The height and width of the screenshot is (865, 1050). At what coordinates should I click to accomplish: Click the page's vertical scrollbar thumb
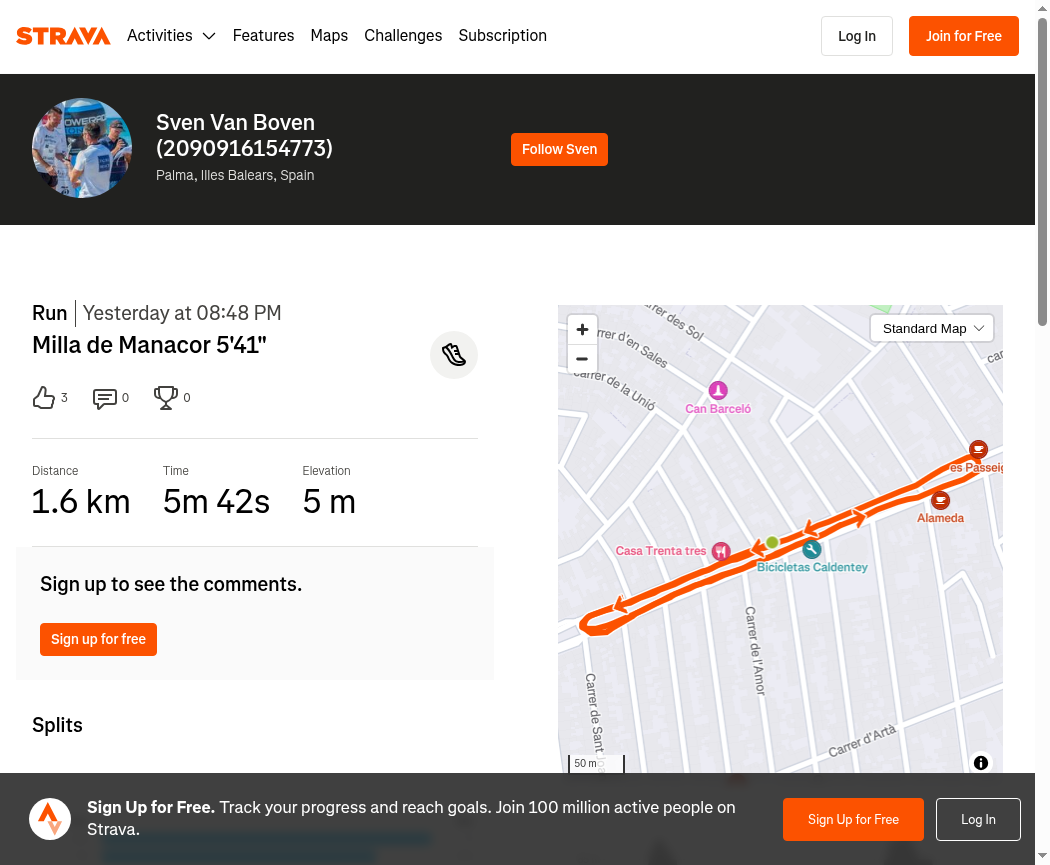pos(1043,171)
